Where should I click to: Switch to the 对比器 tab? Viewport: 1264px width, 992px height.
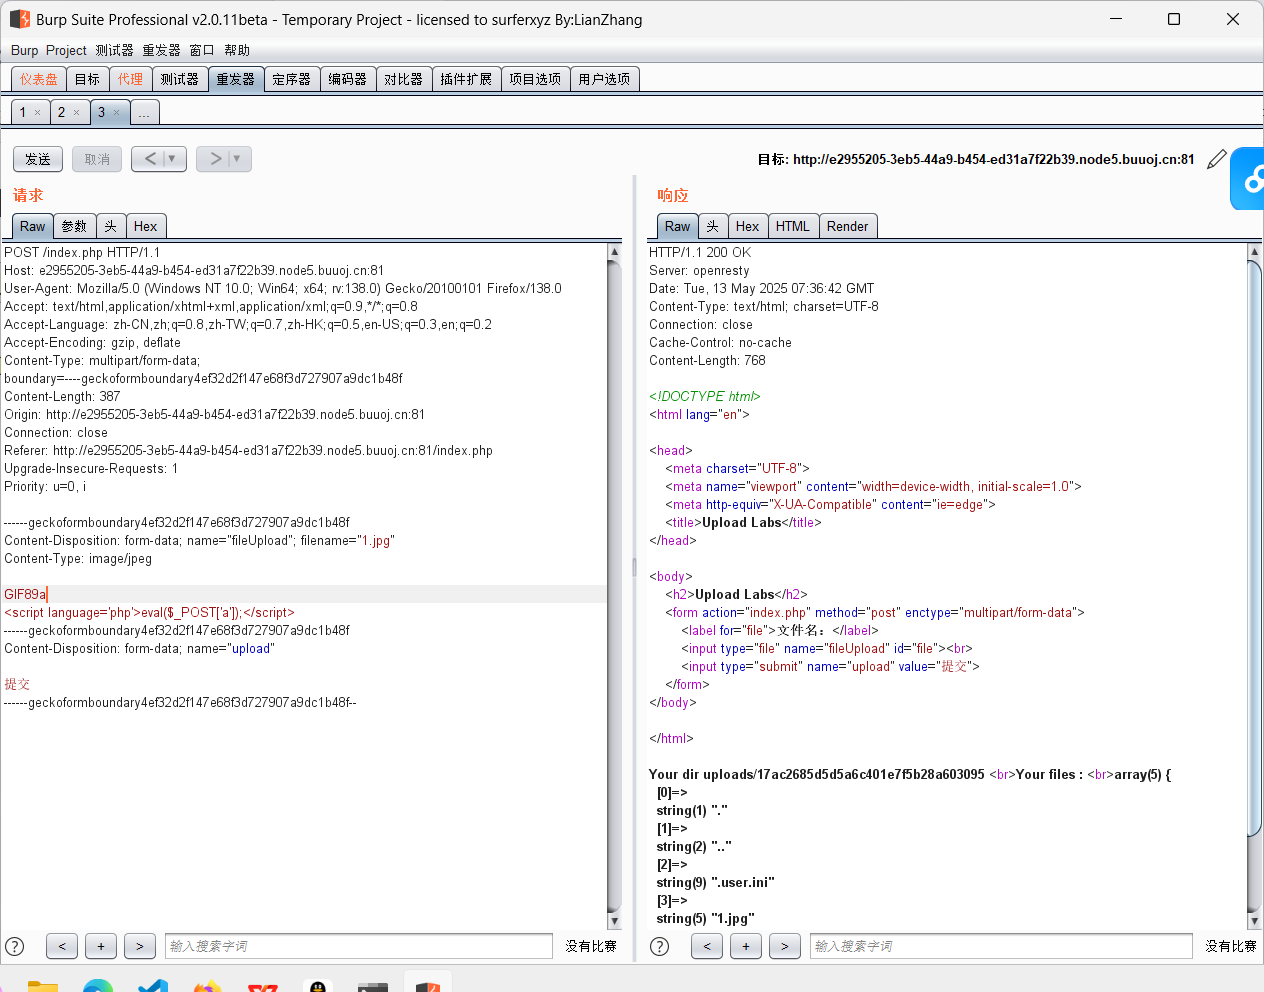(404, 79)
